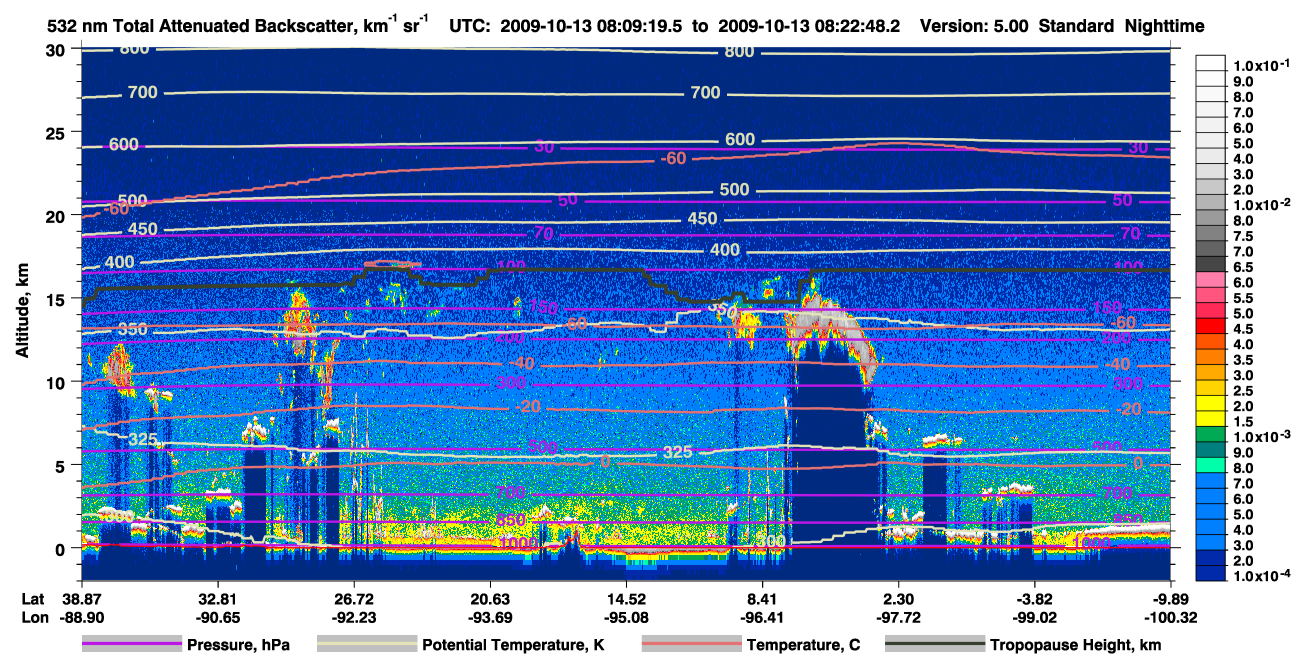The height and width of the screenshot is (667, 1300).
Task: Click the latitude value 20.63
Action: click(489, 598)
